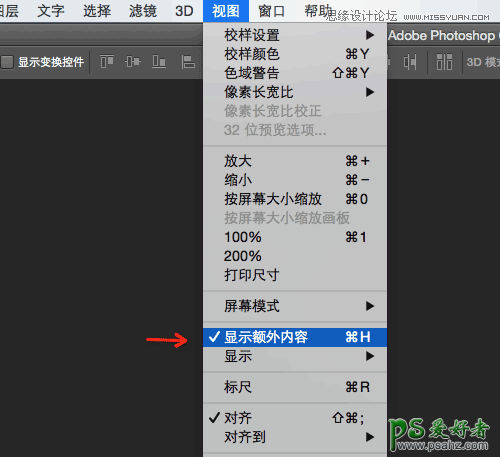Click the align vertical centers icon
Screen dimensions: 500x457
pyautogui.click(x=133, y=62)
